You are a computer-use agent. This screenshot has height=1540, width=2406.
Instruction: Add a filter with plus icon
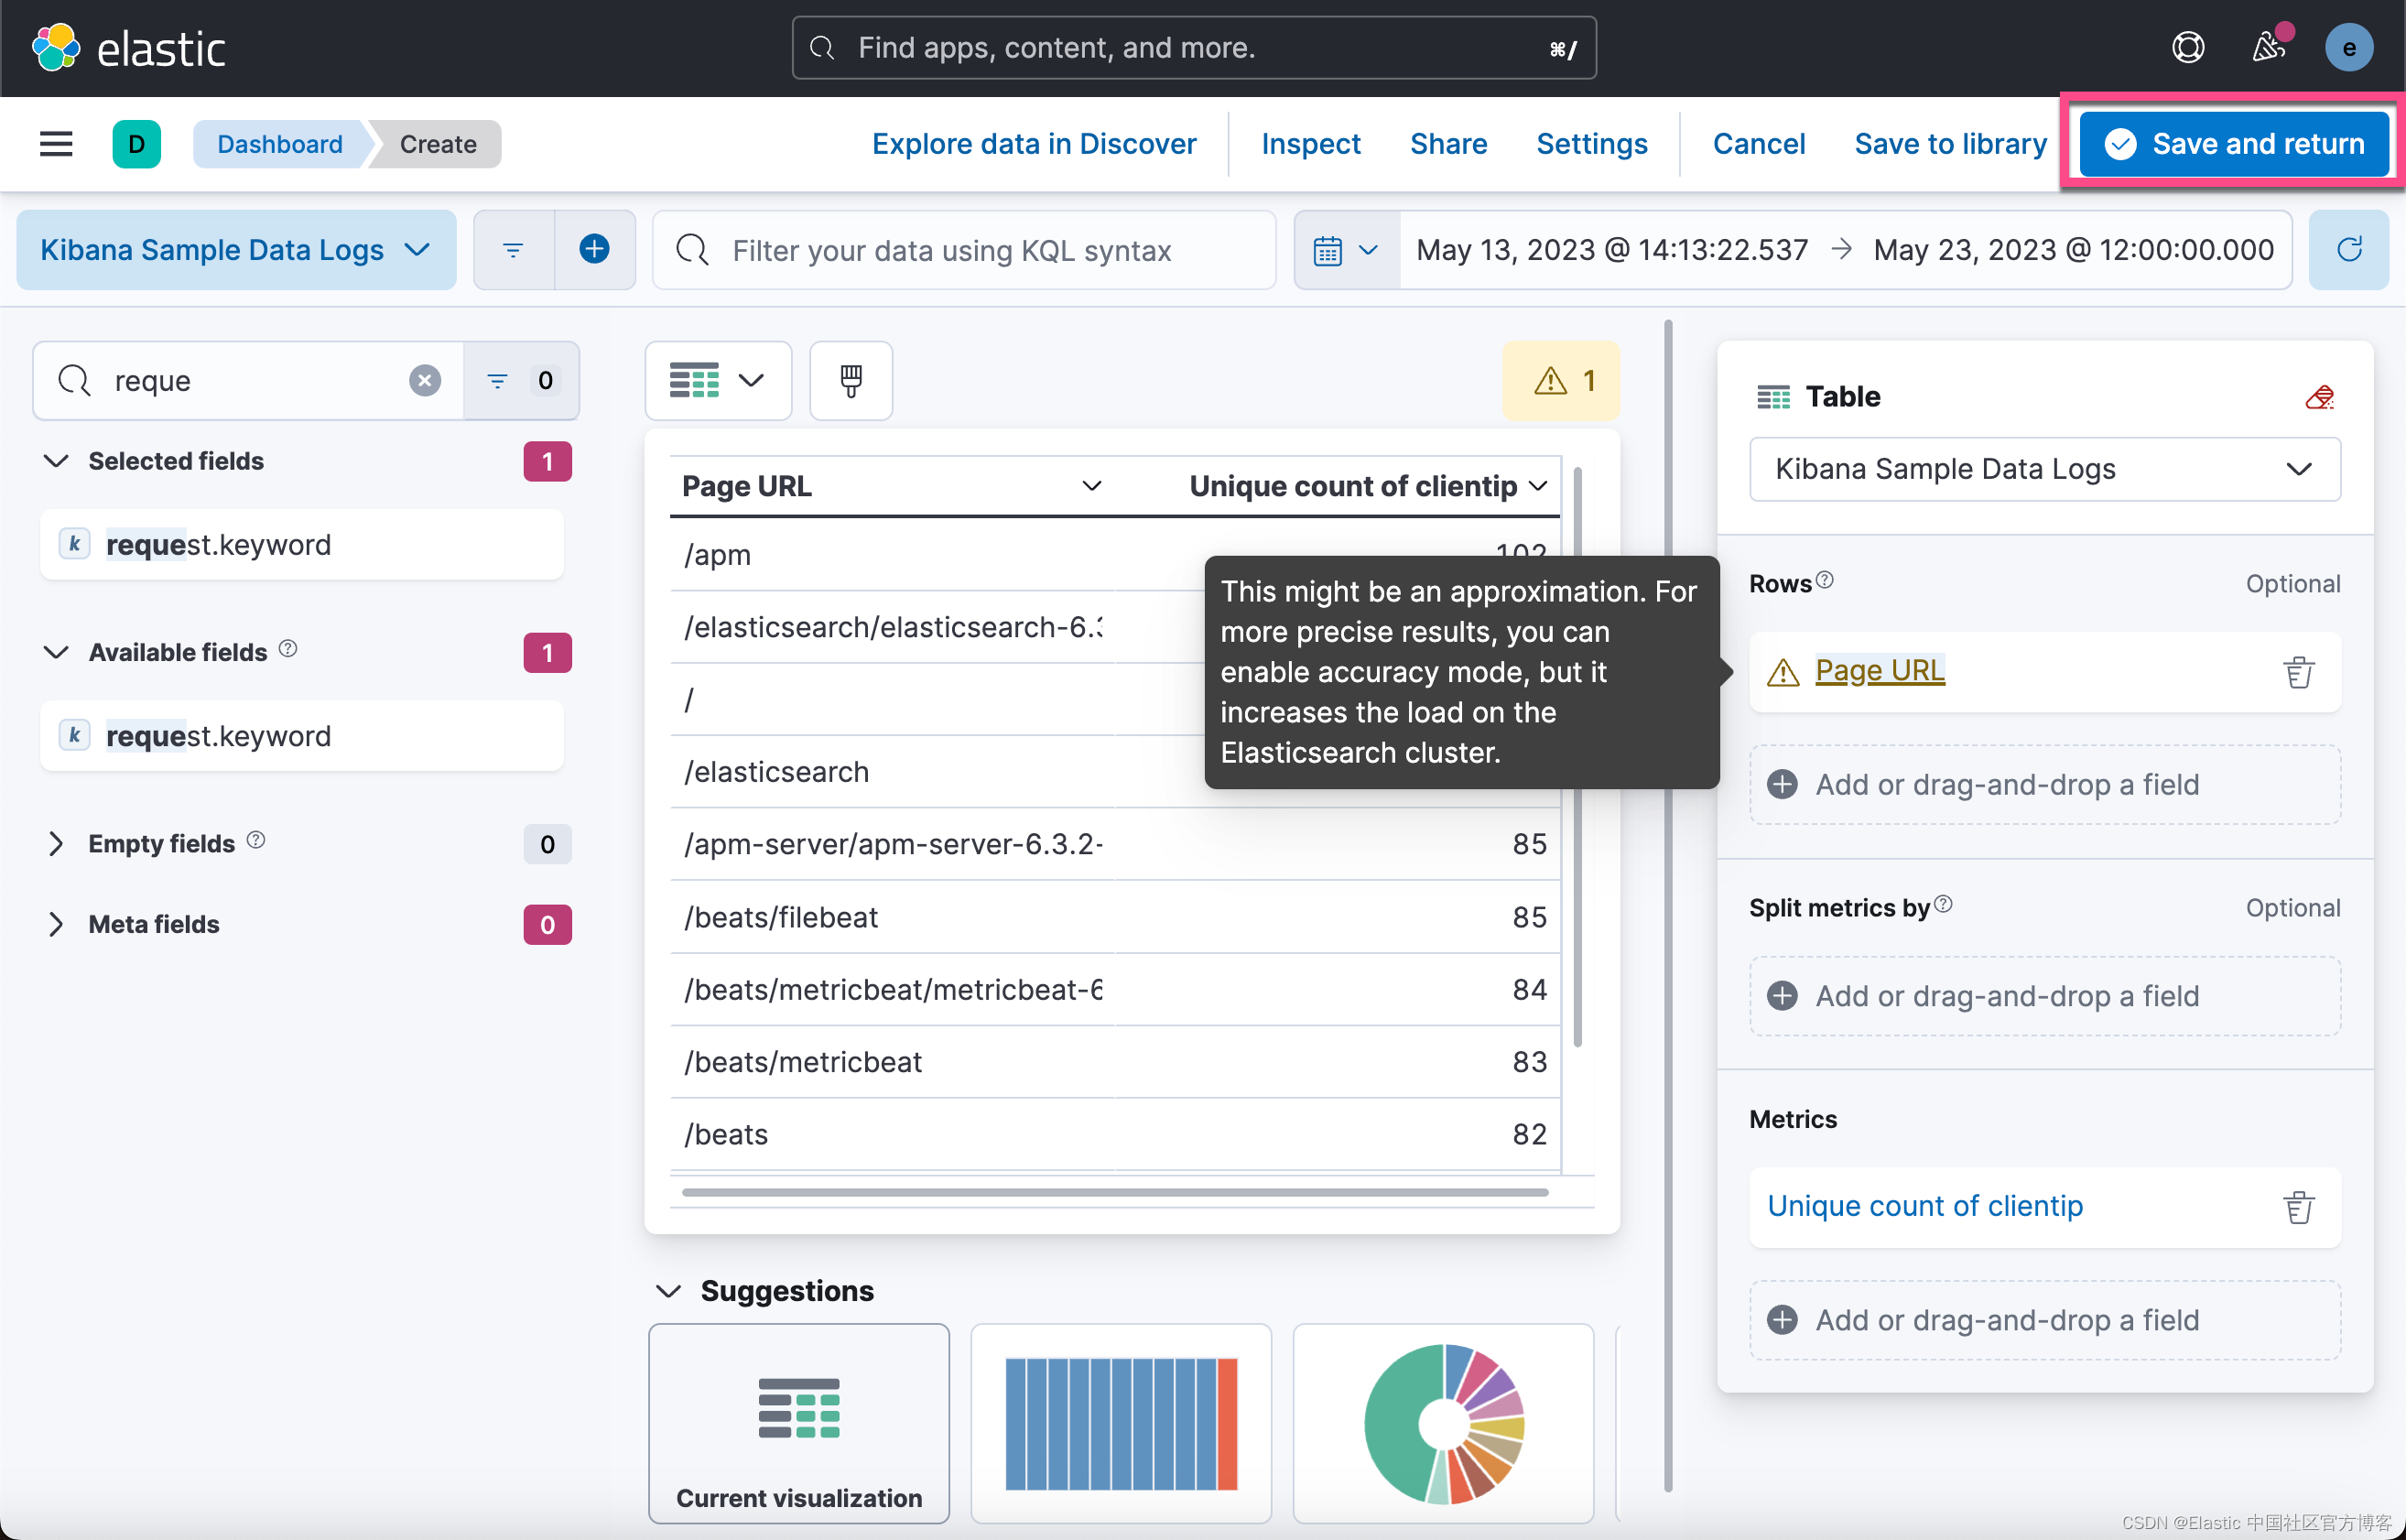(x=595, y=250)
